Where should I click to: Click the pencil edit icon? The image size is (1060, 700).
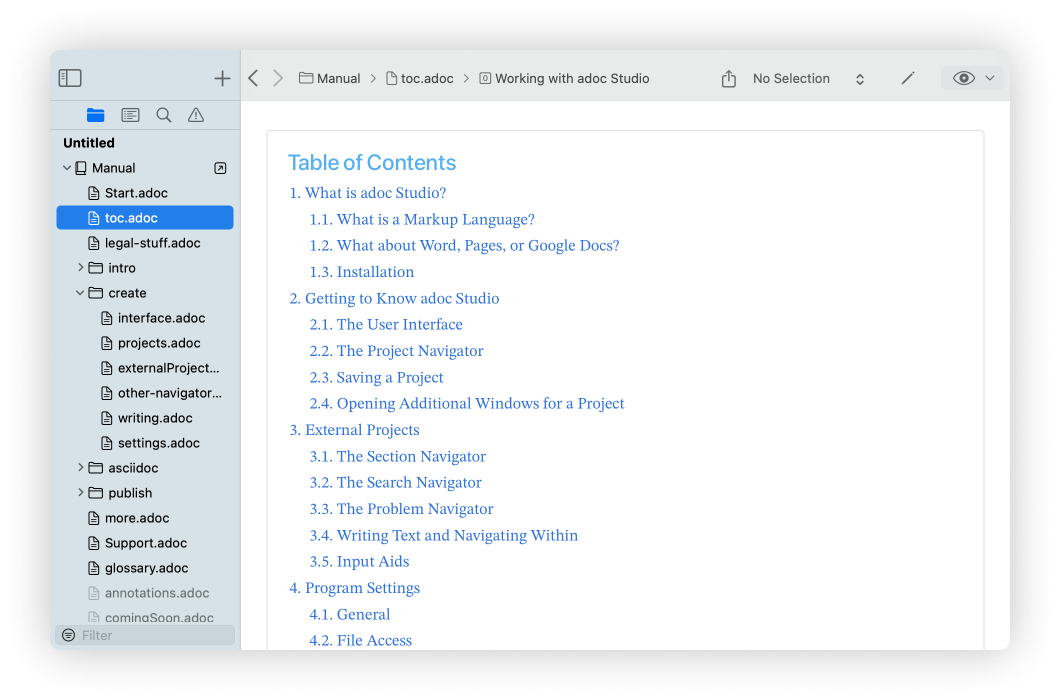coord(908,78)
